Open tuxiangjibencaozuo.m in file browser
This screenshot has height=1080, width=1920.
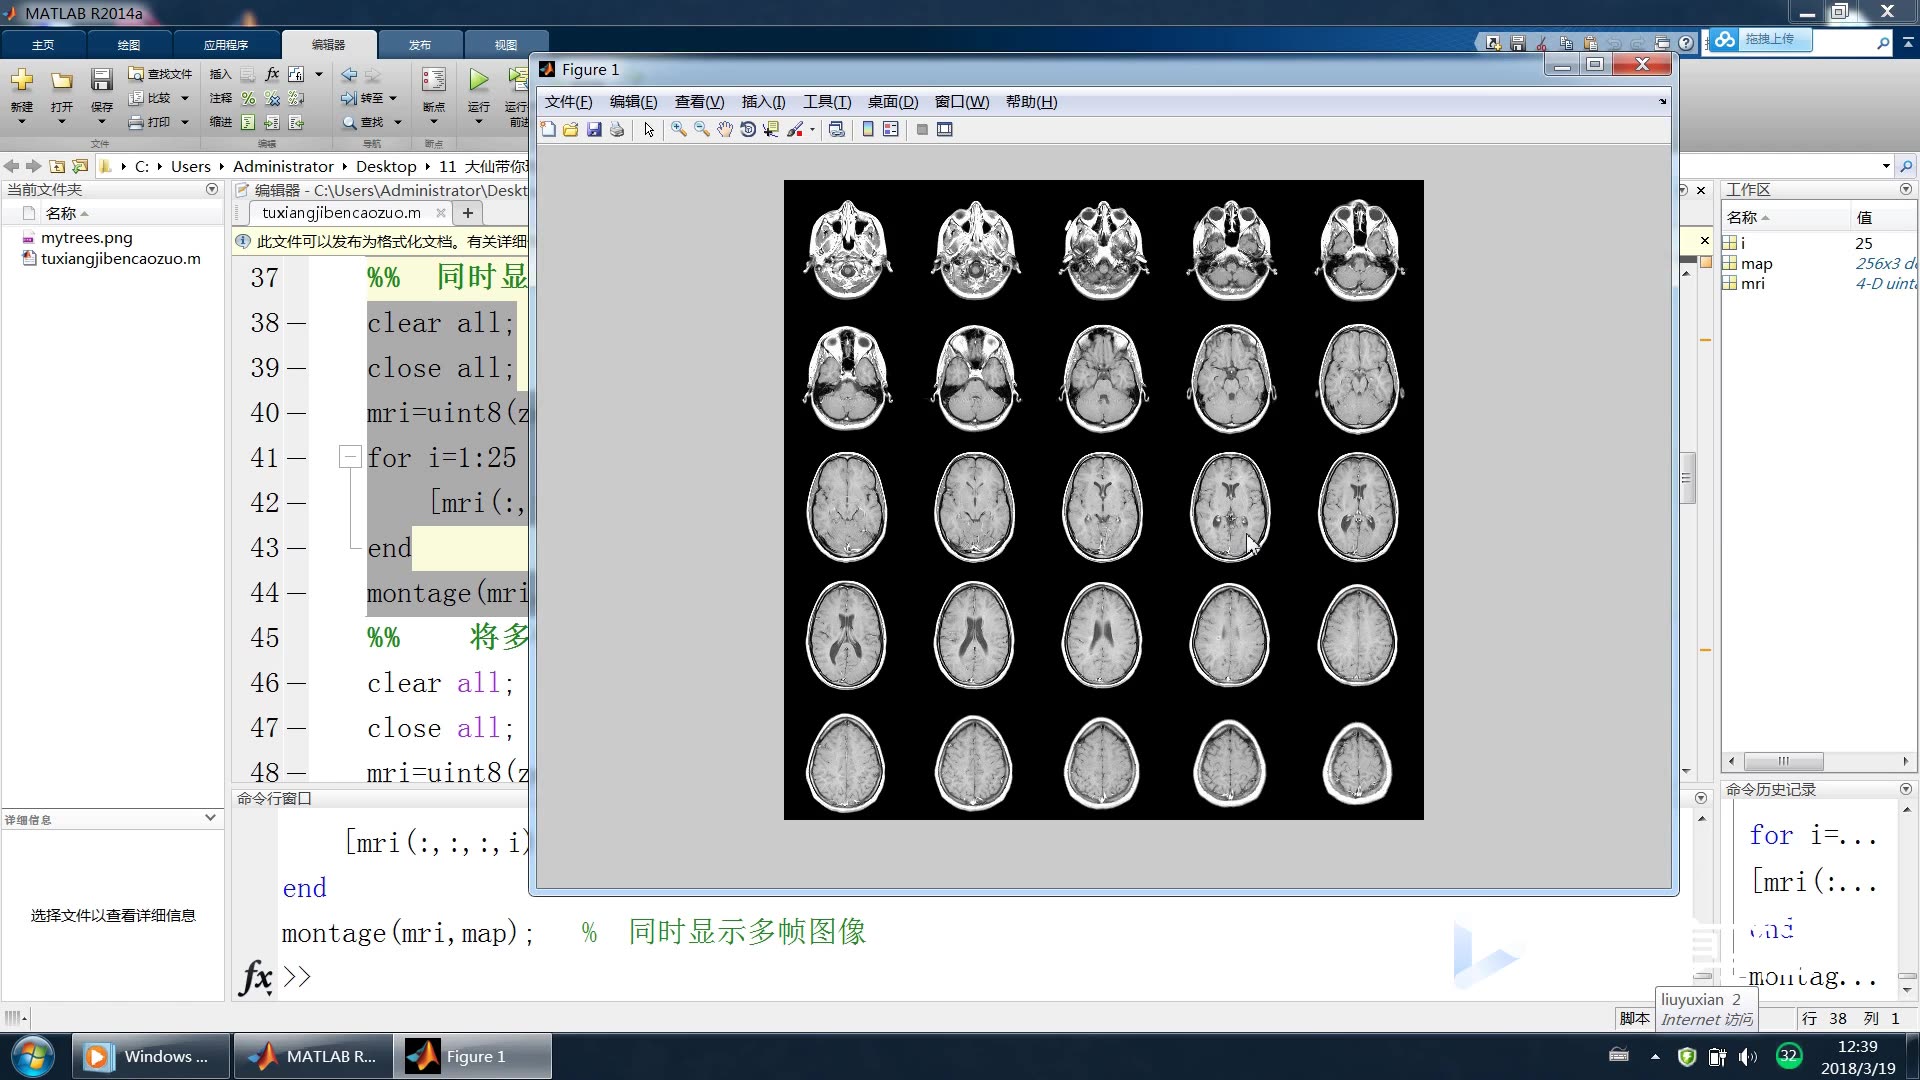120,259
